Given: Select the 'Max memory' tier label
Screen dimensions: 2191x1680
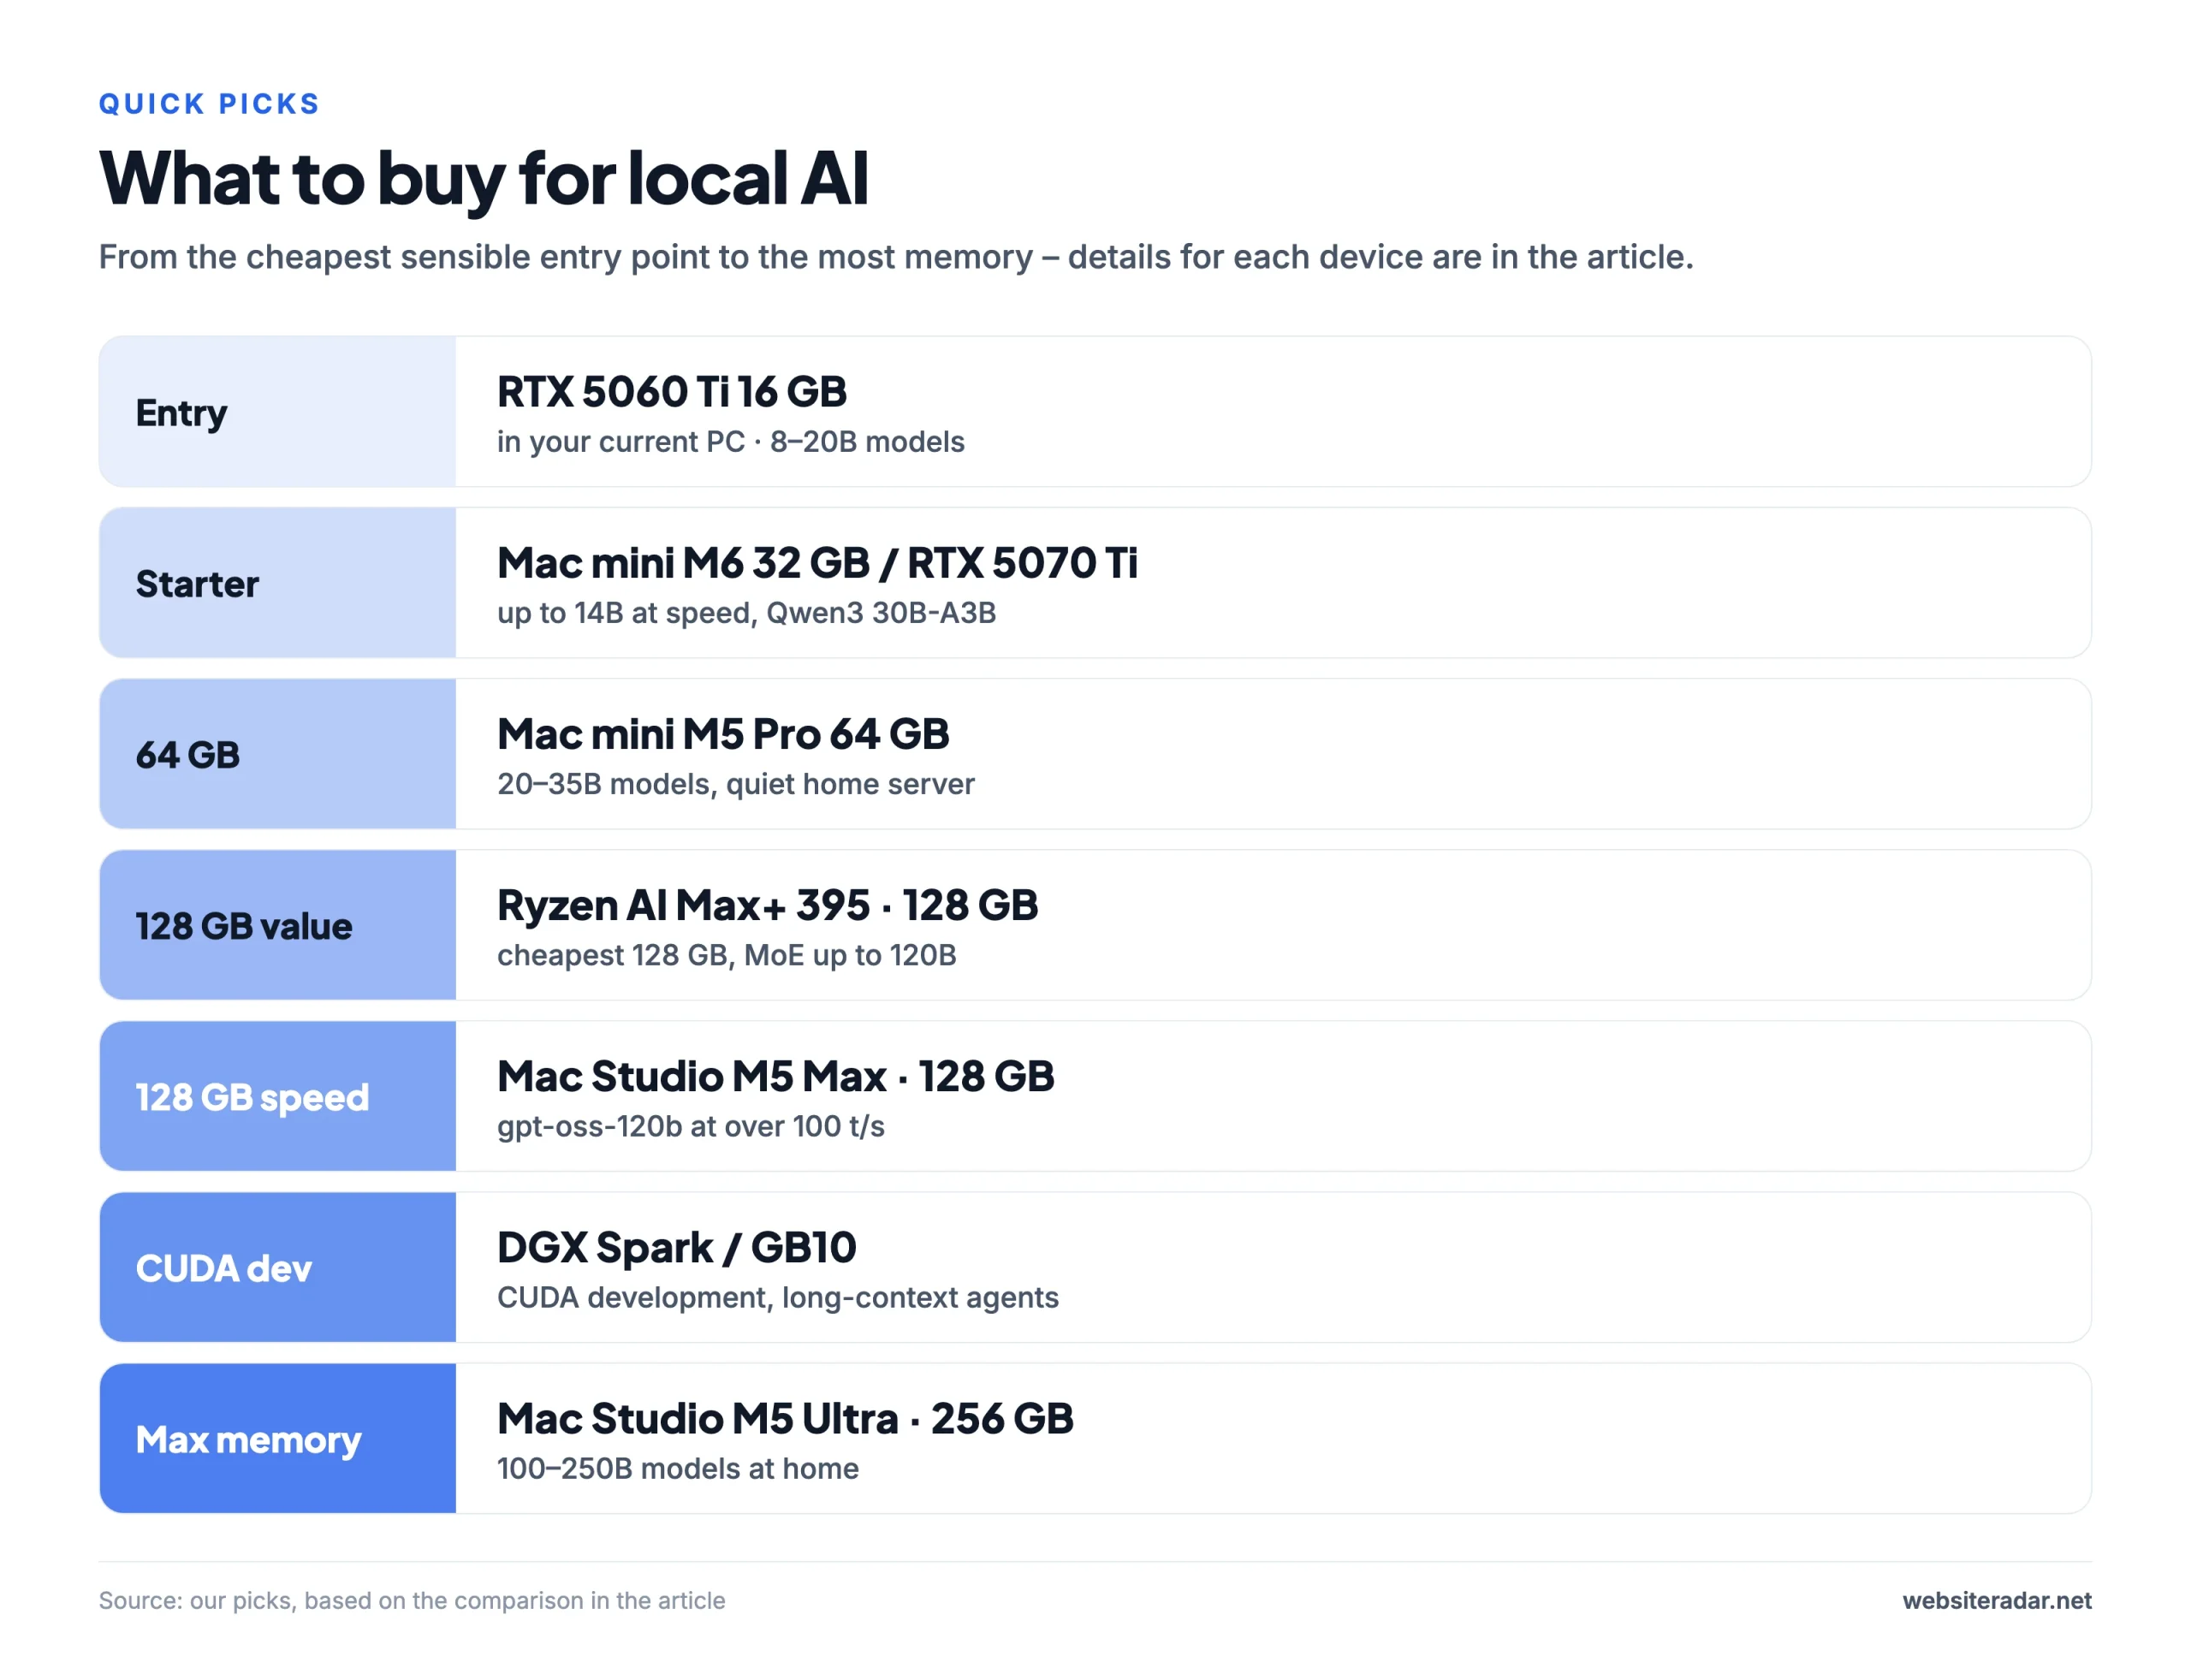Looking at the screenshot, I should pyautogui.click(x=248, y=1440).
